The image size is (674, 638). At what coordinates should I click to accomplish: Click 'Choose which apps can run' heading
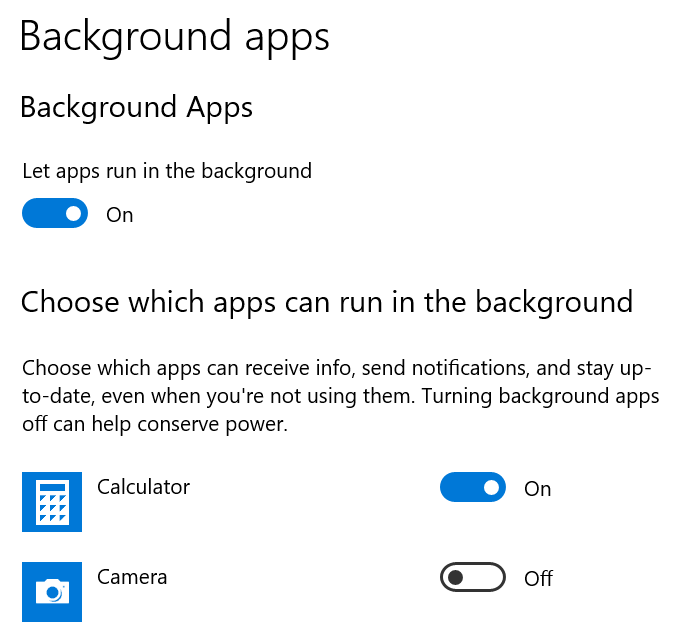[327, 303]
